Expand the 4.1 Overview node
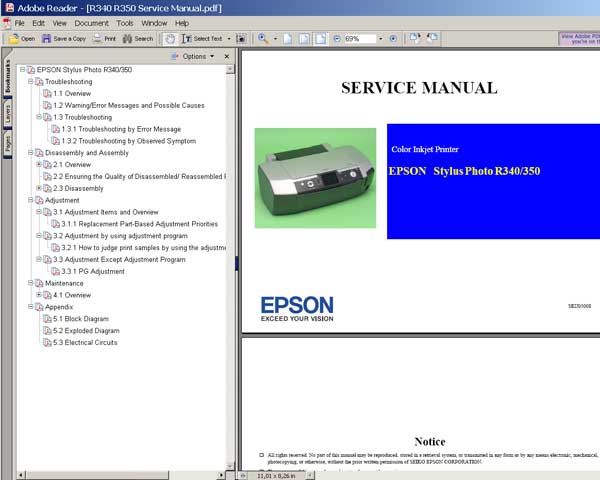The width and height of the screenshot is (600, 480). point(39,295)
